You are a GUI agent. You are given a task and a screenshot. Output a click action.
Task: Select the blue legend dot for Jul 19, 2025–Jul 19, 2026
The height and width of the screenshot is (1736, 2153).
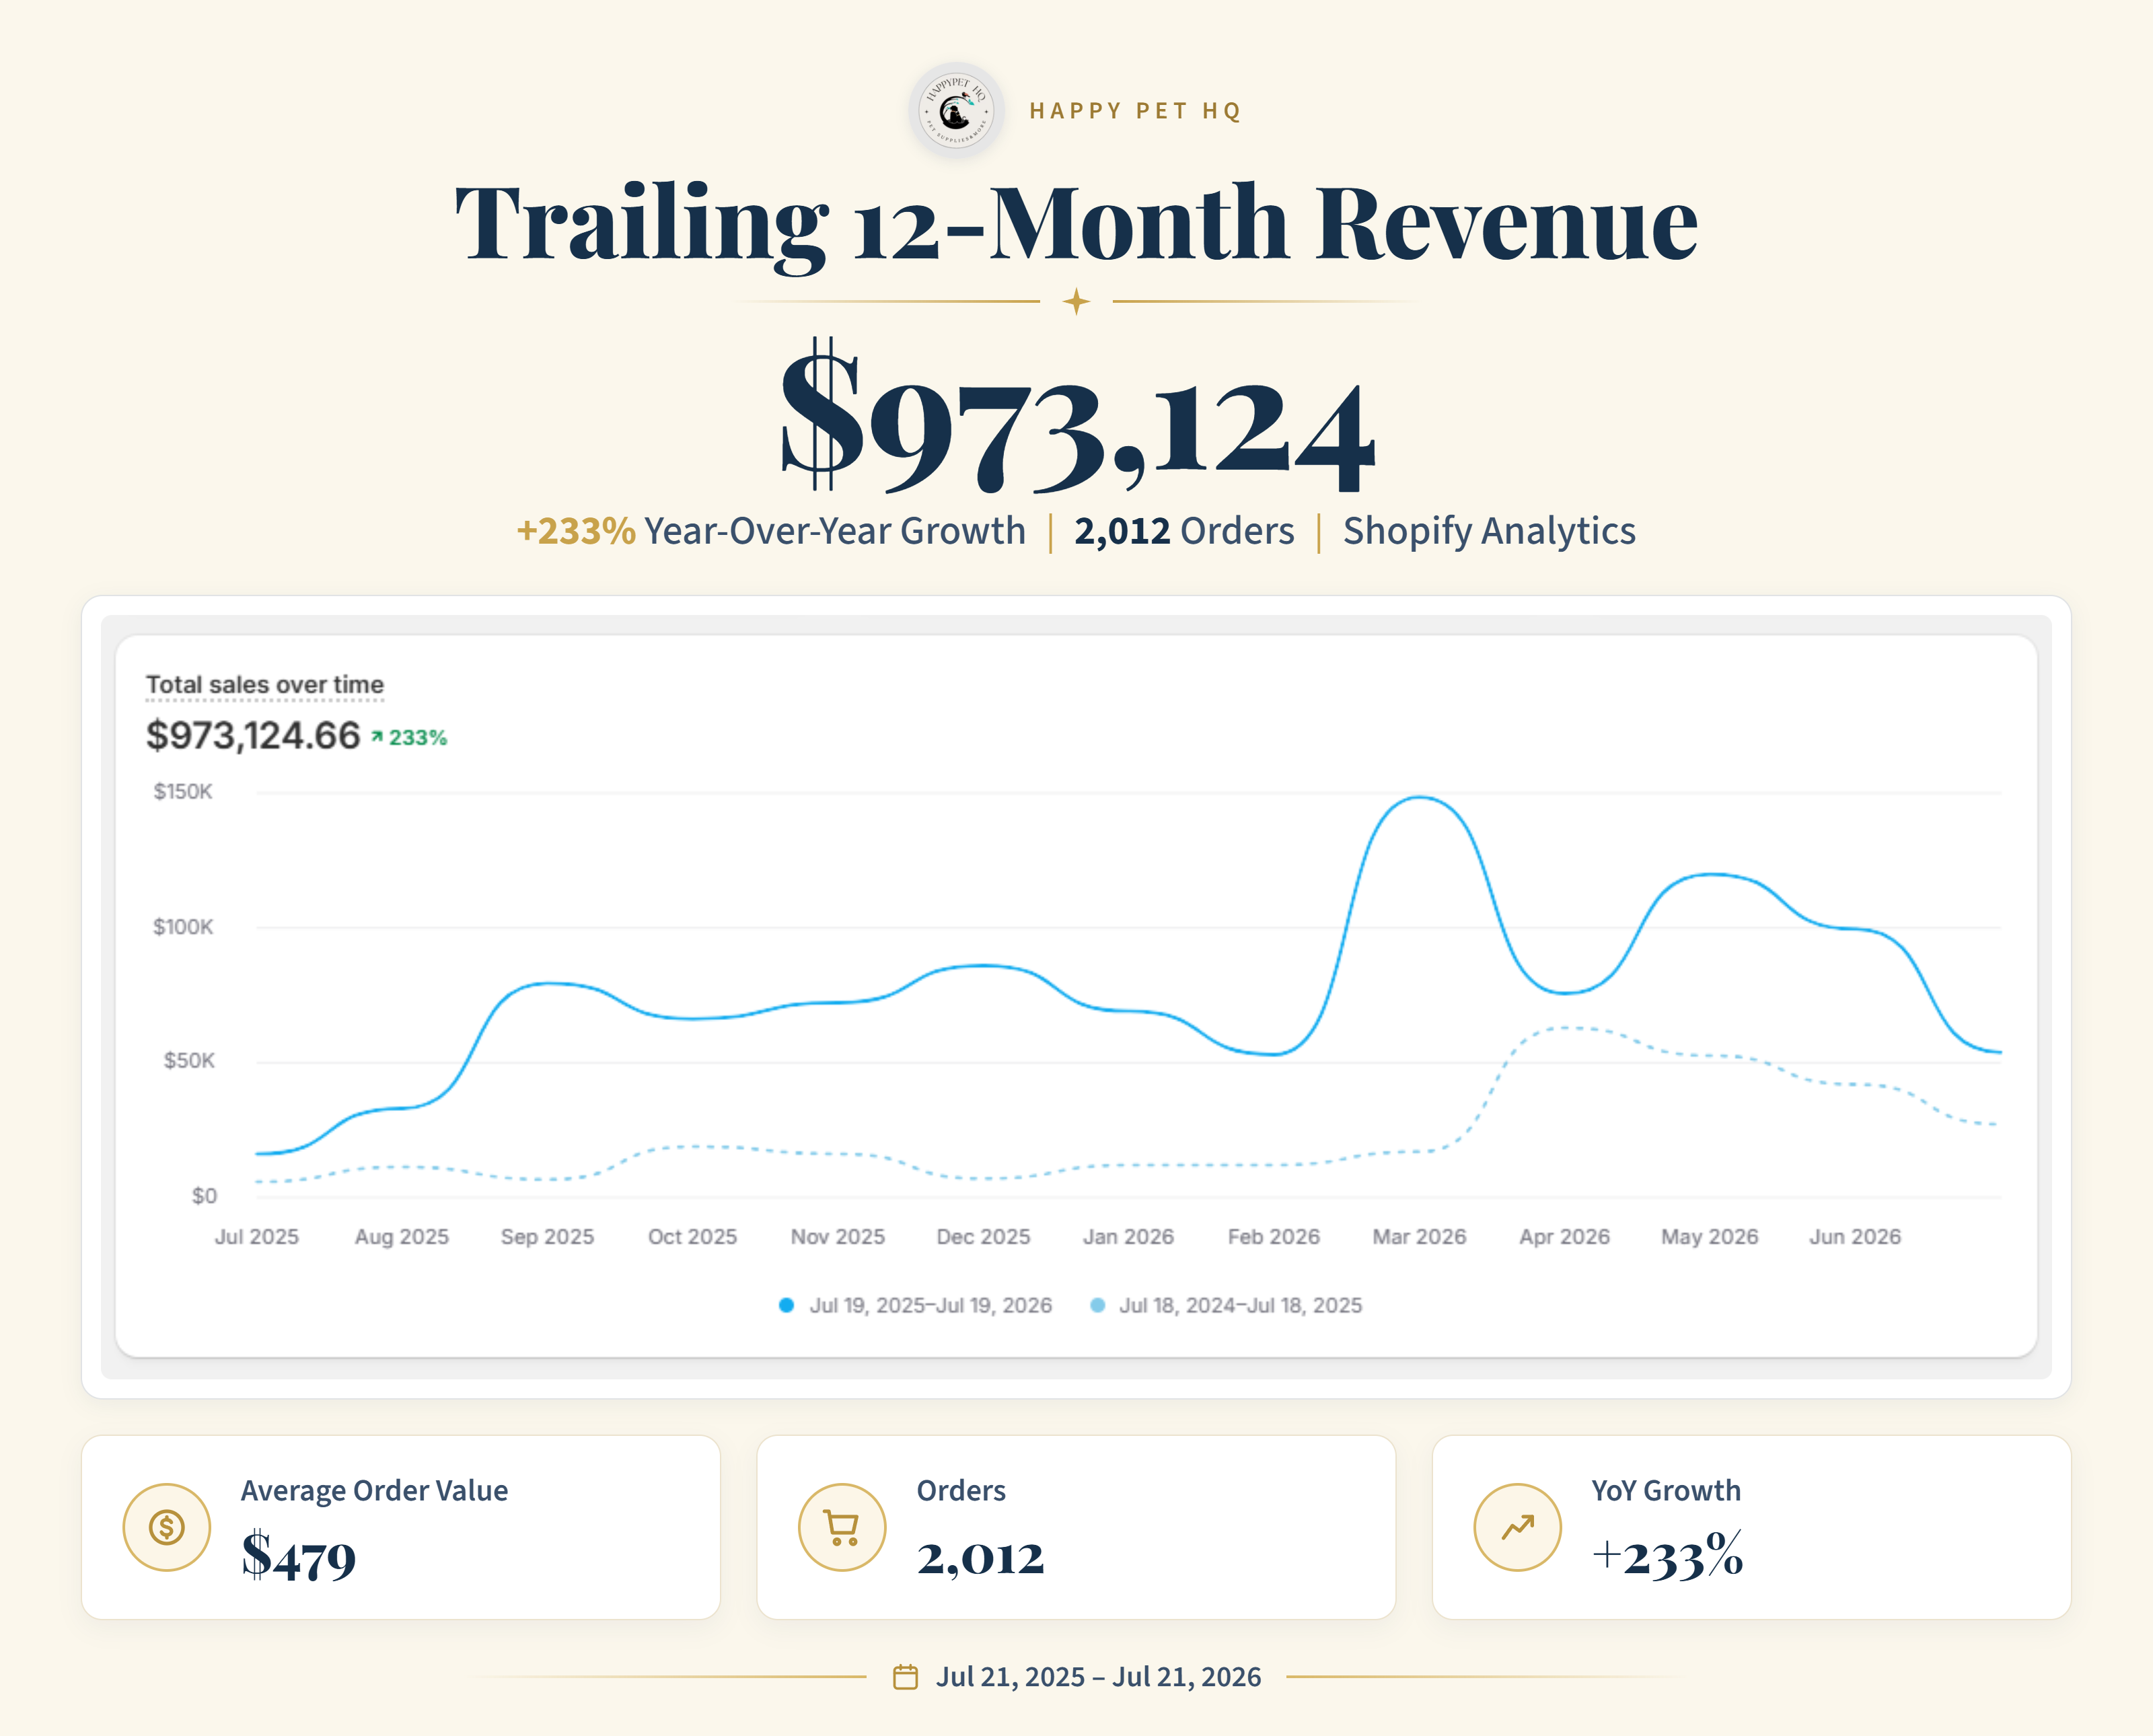pos(786,1305)
